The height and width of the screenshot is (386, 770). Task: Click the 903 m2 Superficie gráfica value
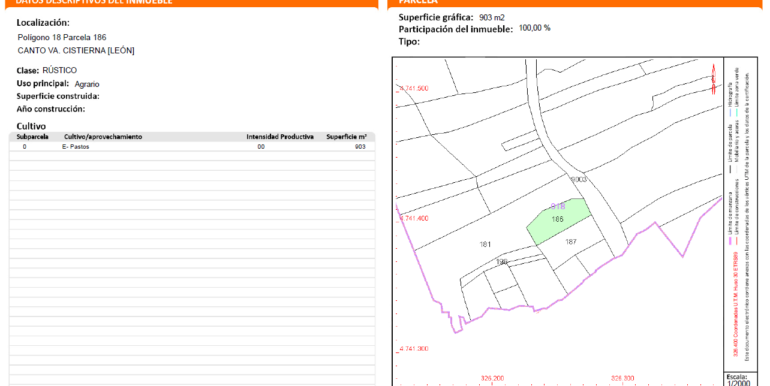click(492, 18)
